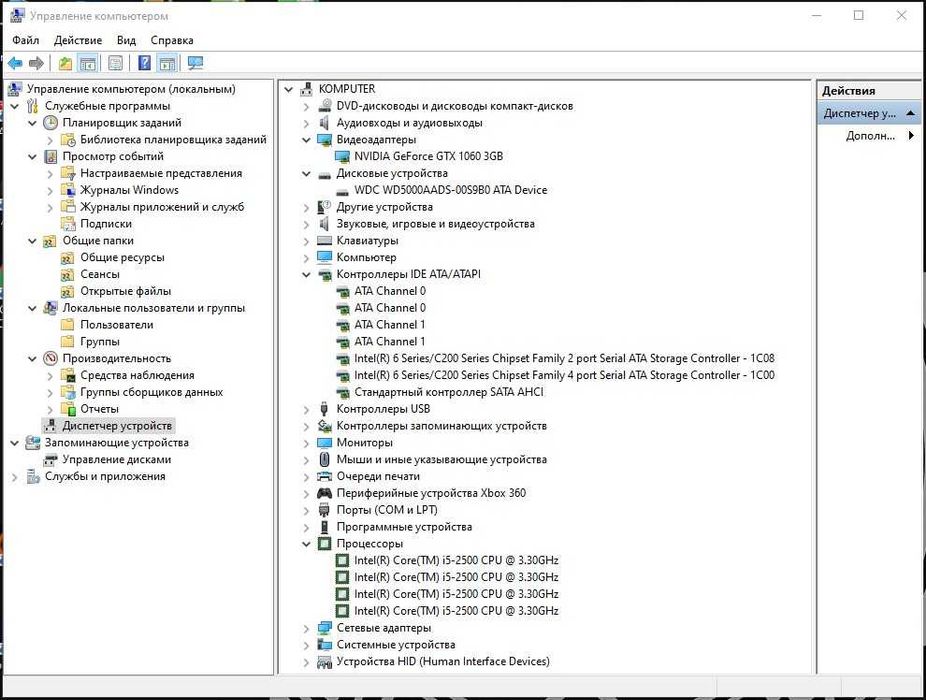Click the Forward arrow in the toolbar
926x700 pixels.
(x=36, y=63)
